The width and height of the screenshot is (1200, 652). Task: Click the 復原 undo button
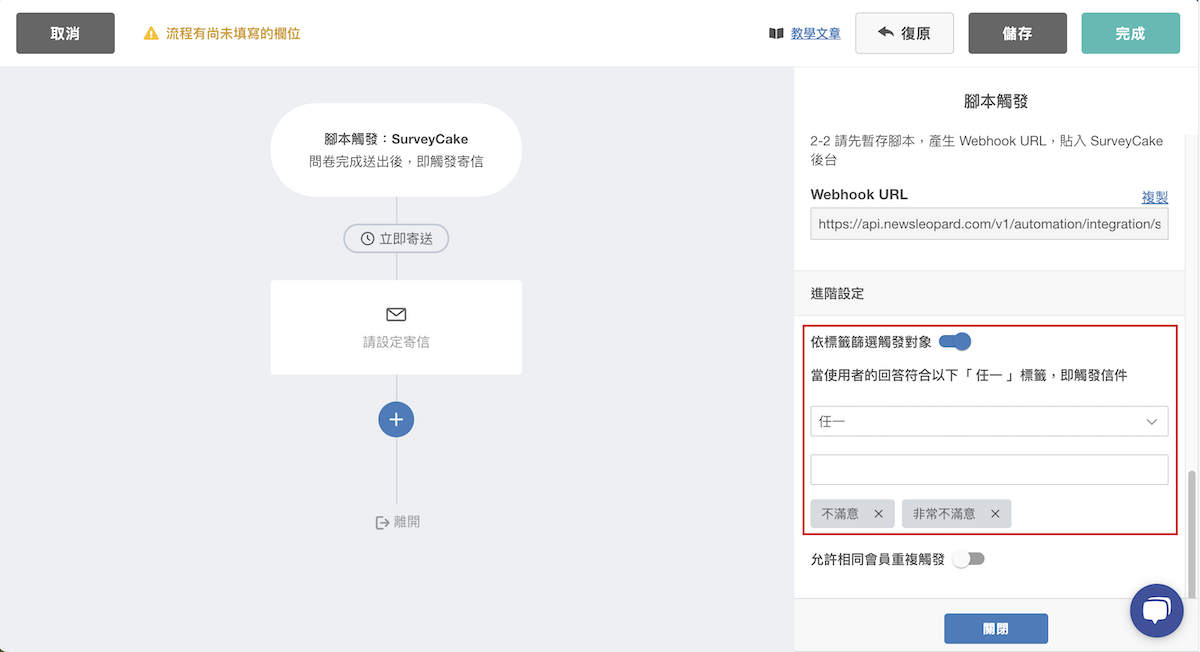[904, 33]
